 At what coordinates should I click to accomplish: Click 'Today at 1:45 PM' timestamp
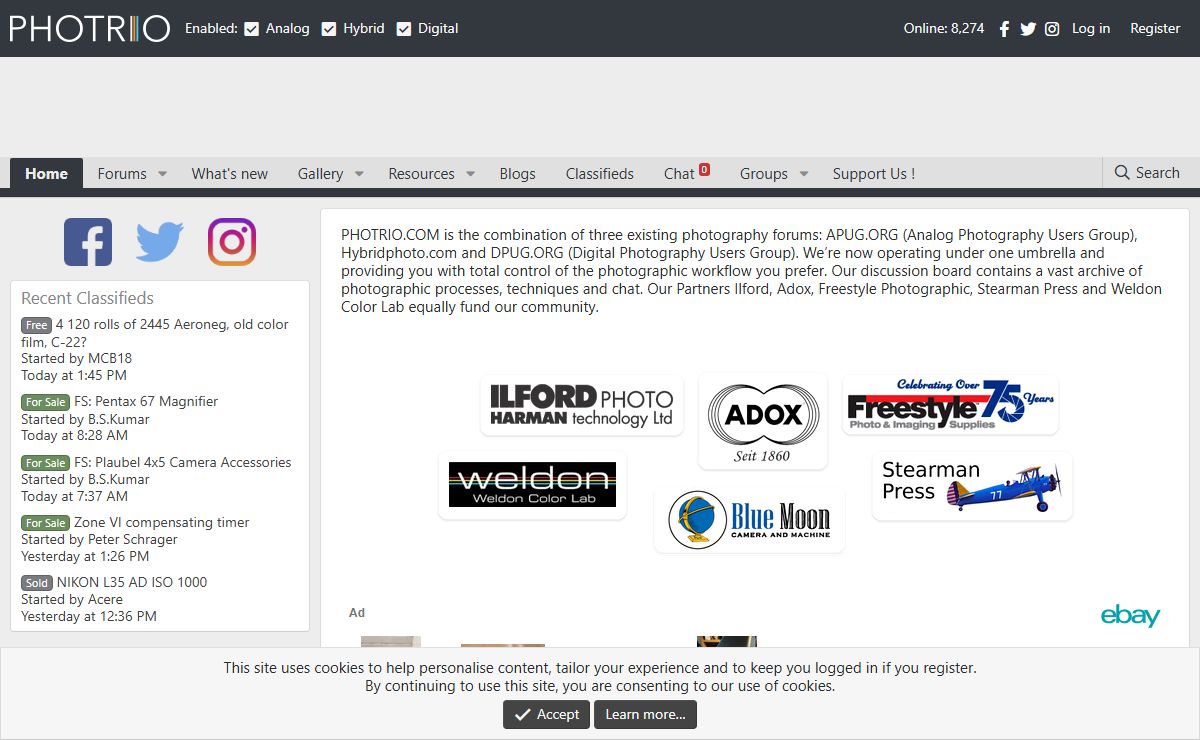pyautogui.click(x=74, y=375)
